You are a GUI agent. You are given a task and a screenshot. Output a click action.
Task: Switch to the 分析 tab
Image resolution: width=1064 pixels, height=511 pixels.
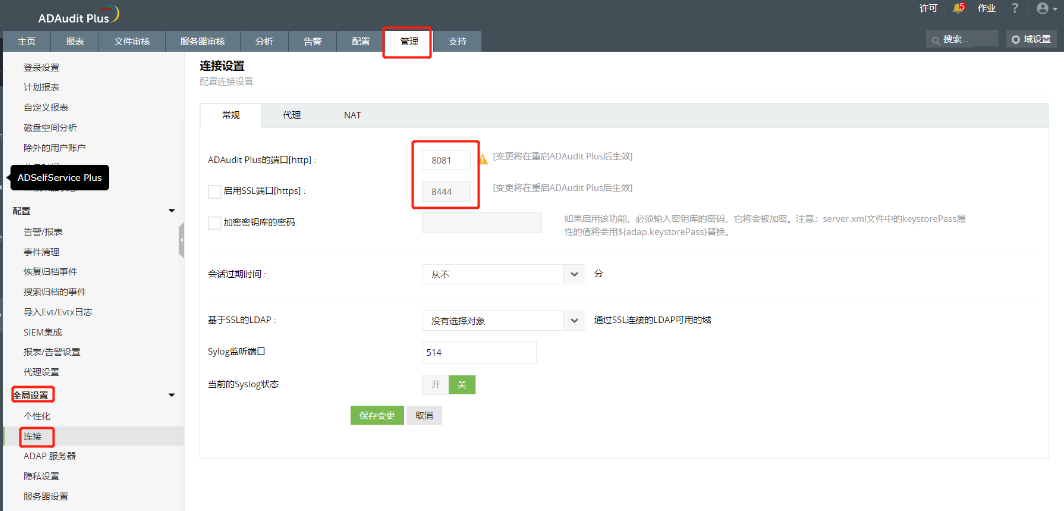tap(264, 41)
